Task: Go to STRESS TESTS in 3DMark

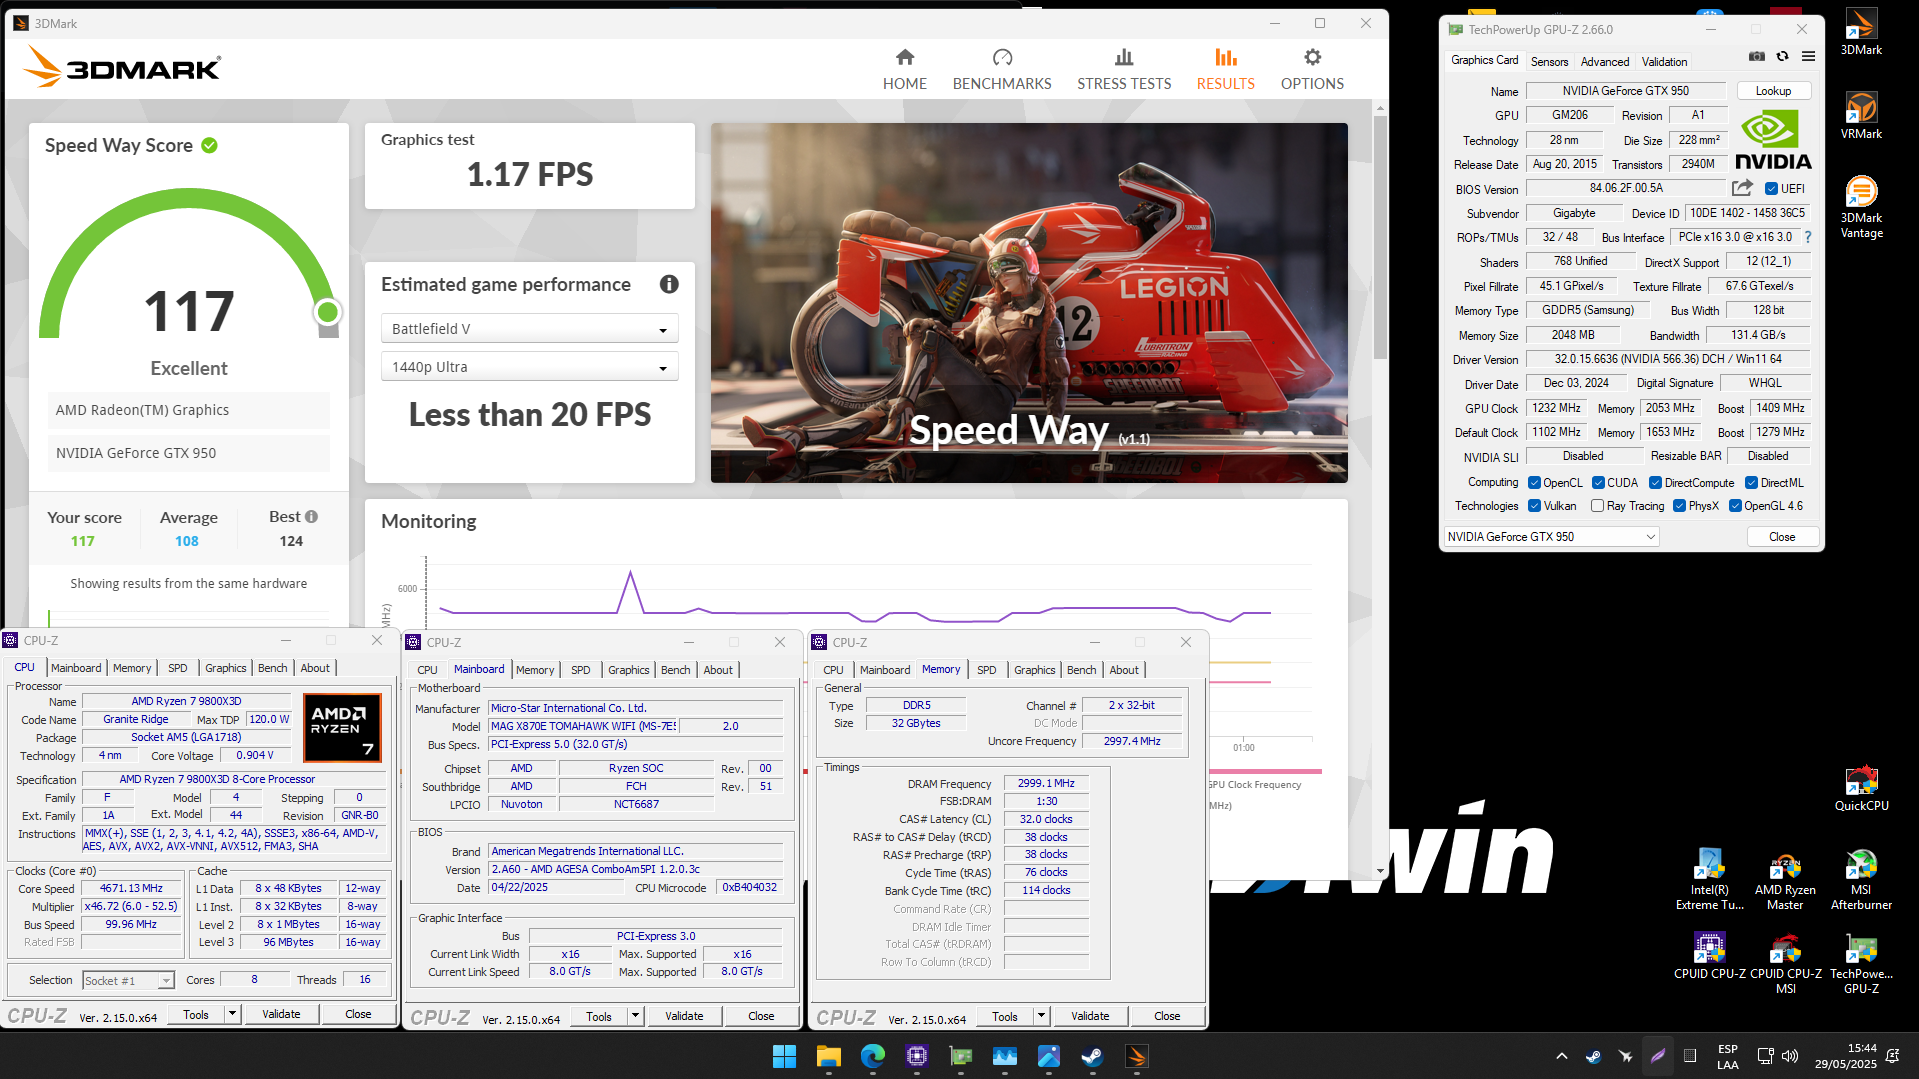Action: 1124,69
